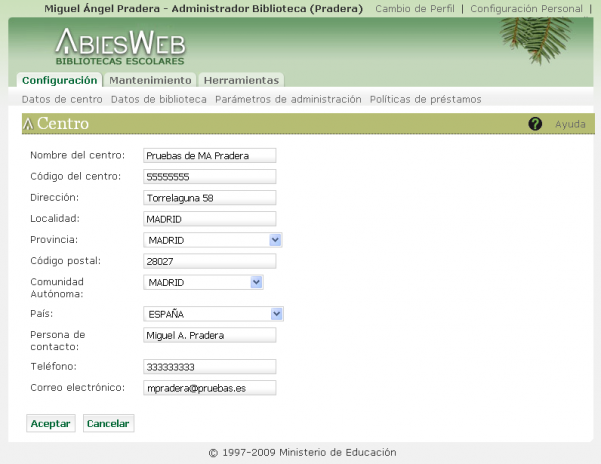Open the Herramientas tab
601x464 pixels.
(x=242, y=80)
